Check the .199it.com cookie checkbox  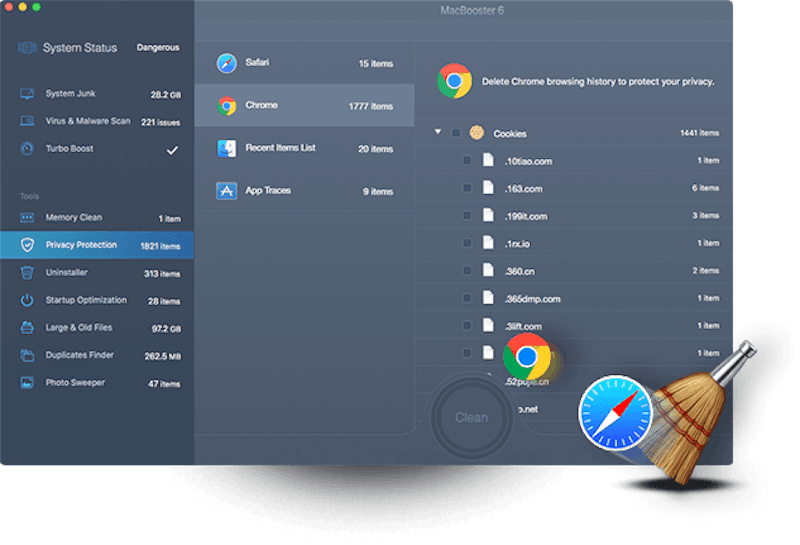[x=466, y=216]
